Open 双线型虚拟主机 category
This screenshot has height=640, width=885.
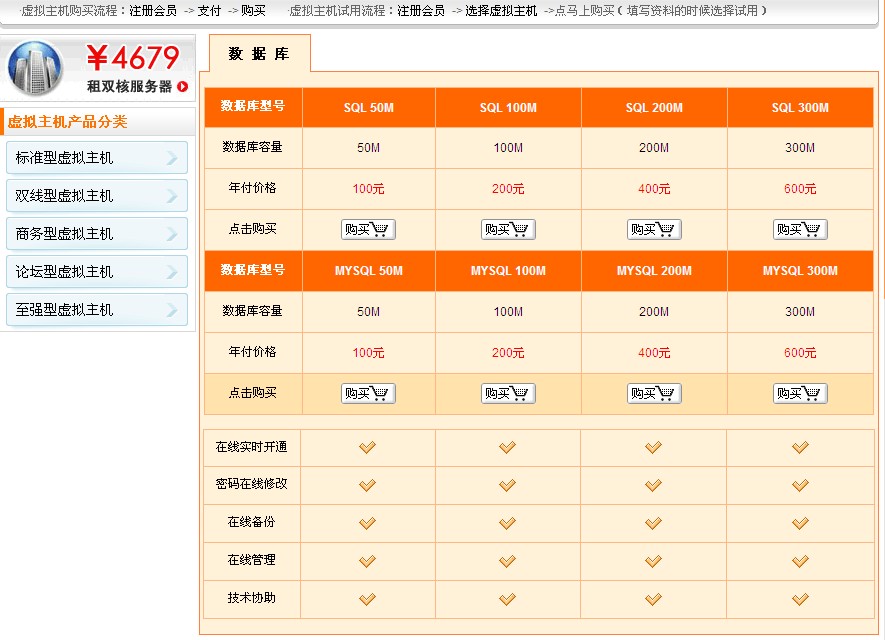(x=97, y=195)
